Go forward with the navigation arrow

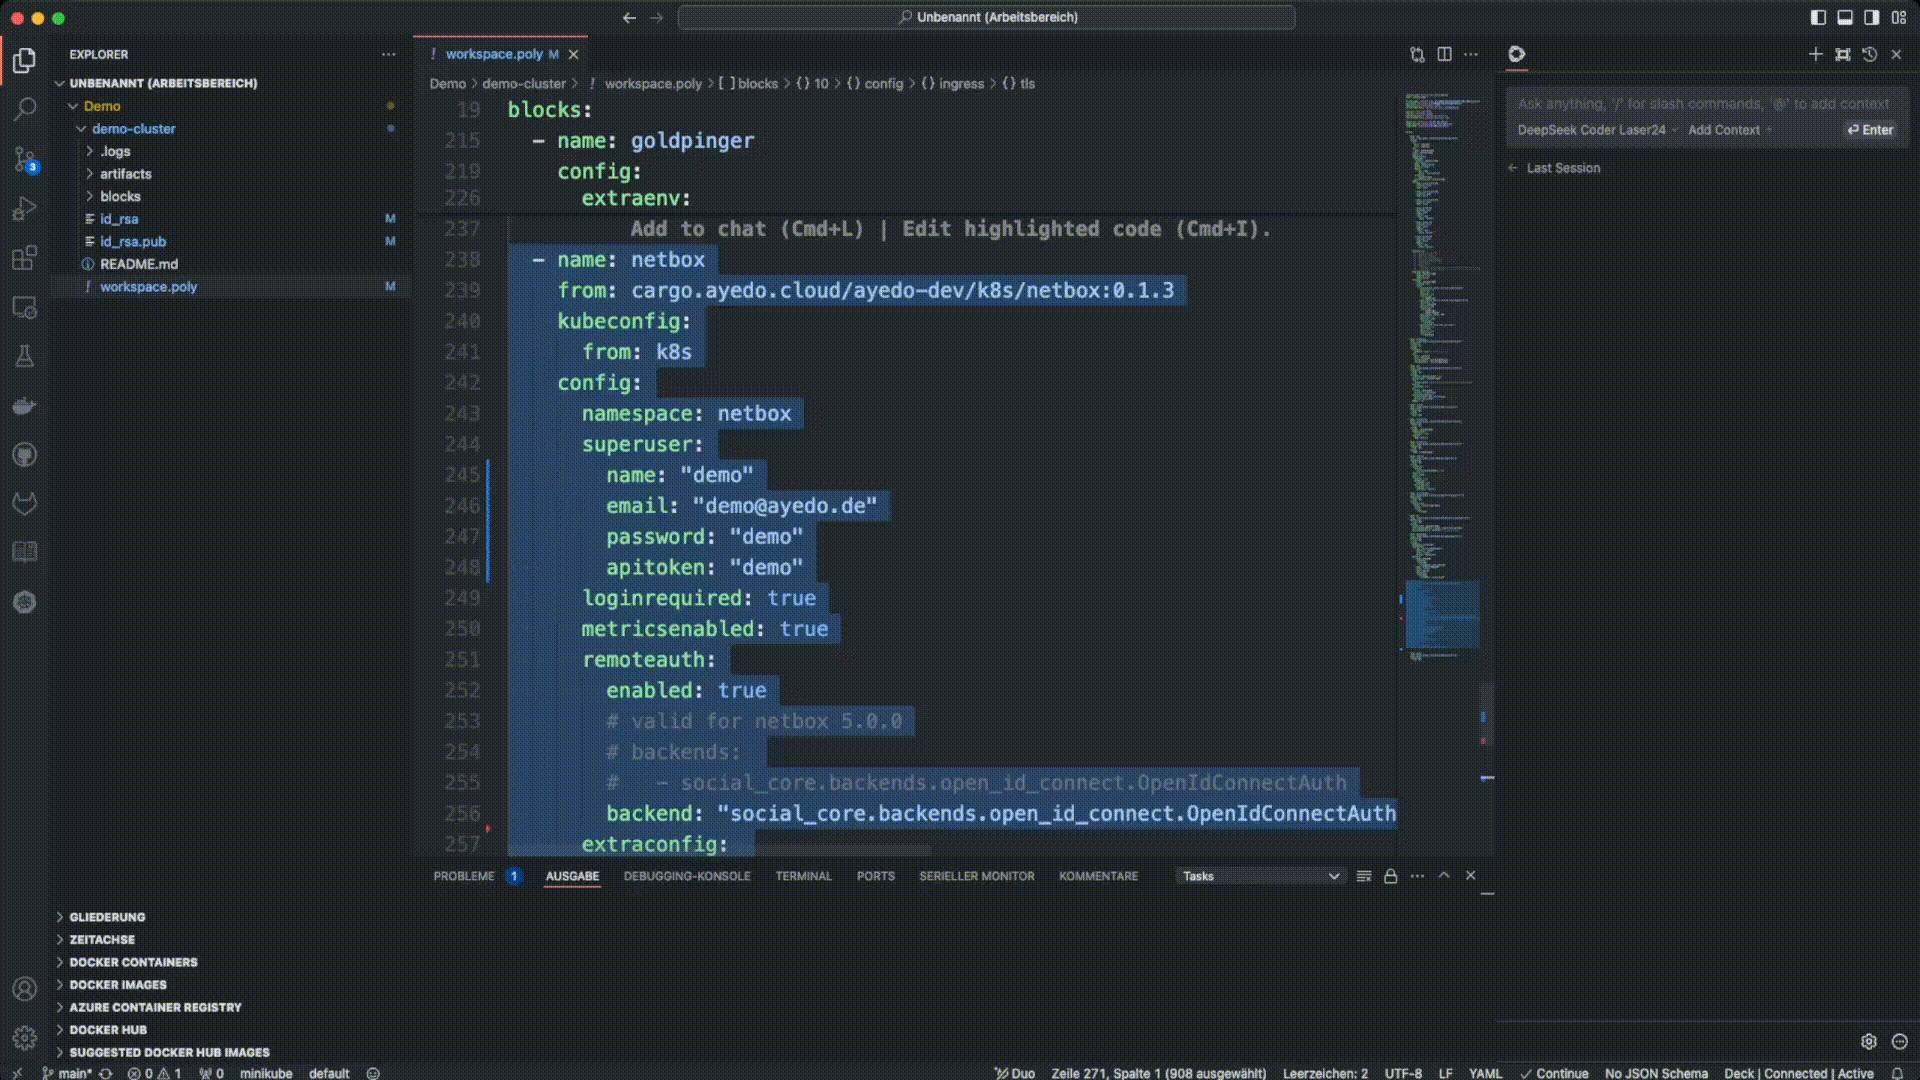click(656, 17)
